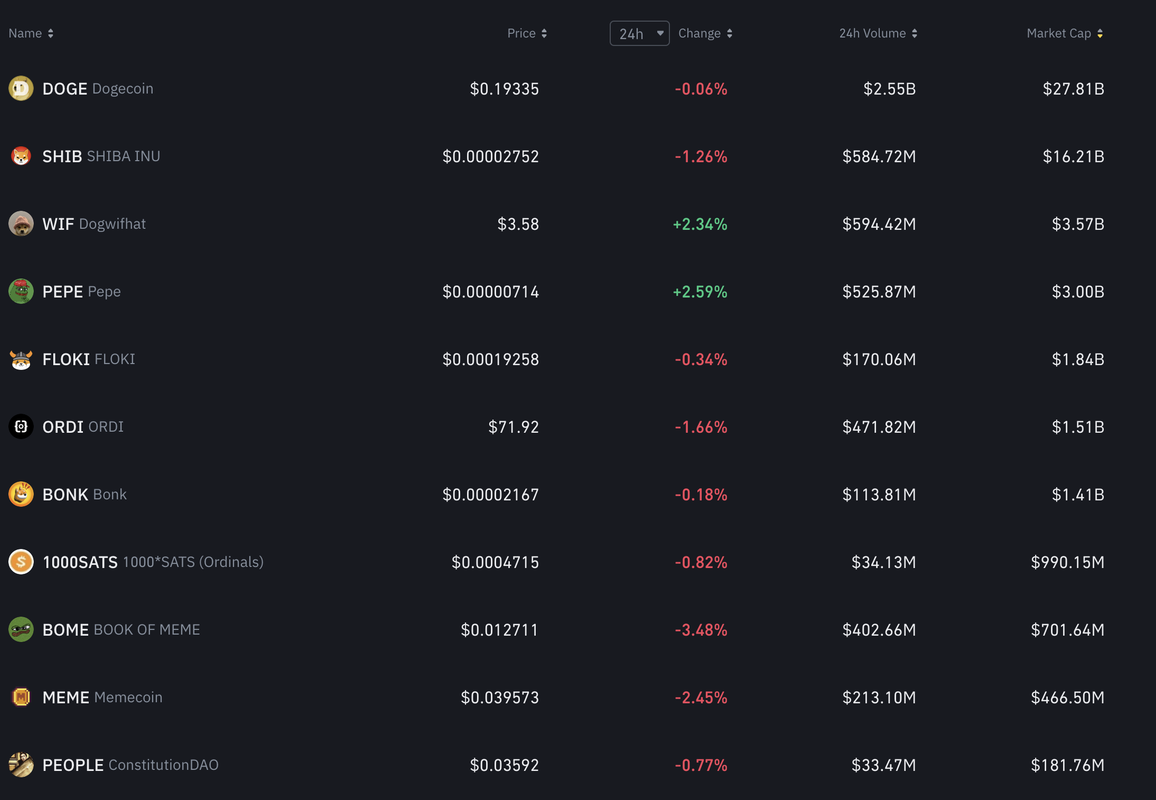Click the FLOKI coin icon

[x=21, y=359]
